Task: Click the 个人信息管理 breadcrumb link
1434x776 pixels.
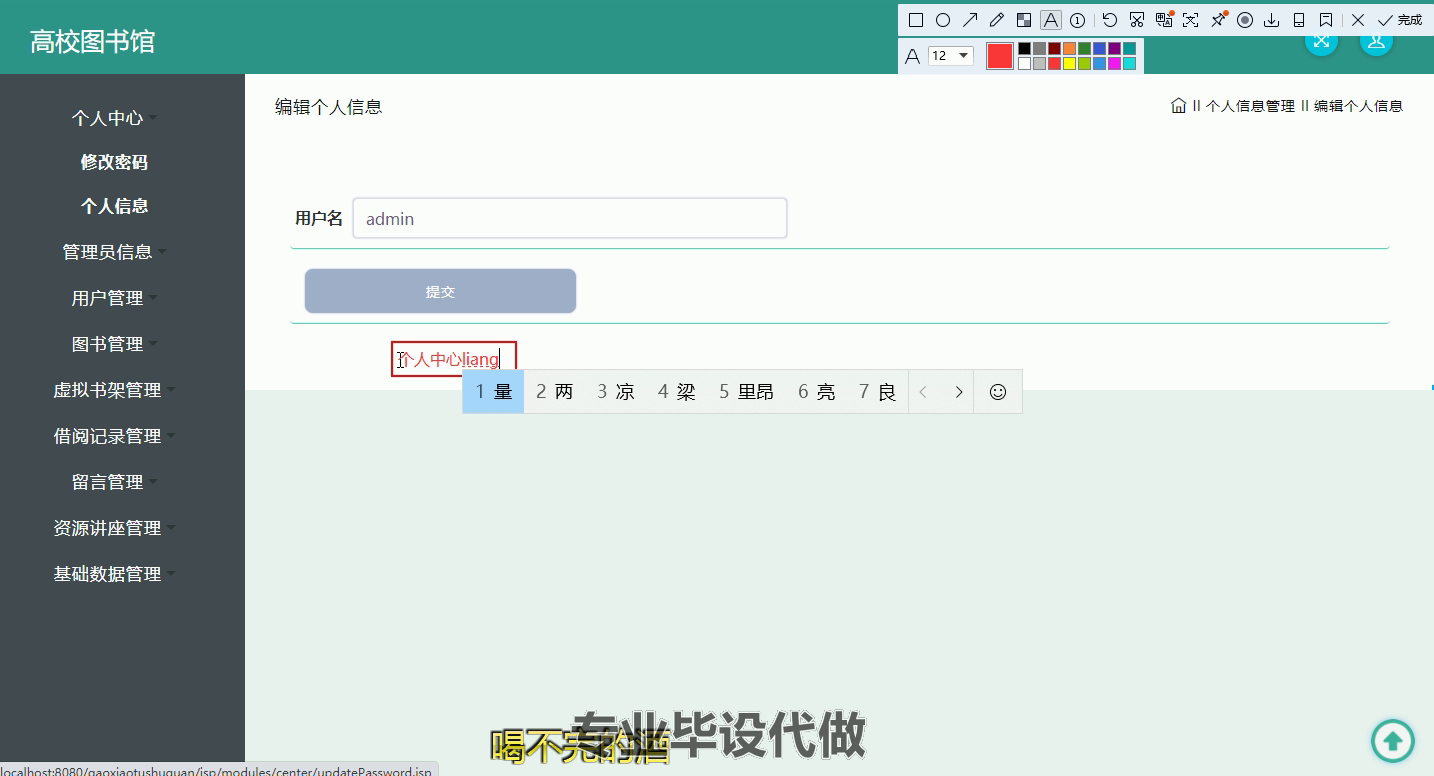Action: [x=1250, y=106]
